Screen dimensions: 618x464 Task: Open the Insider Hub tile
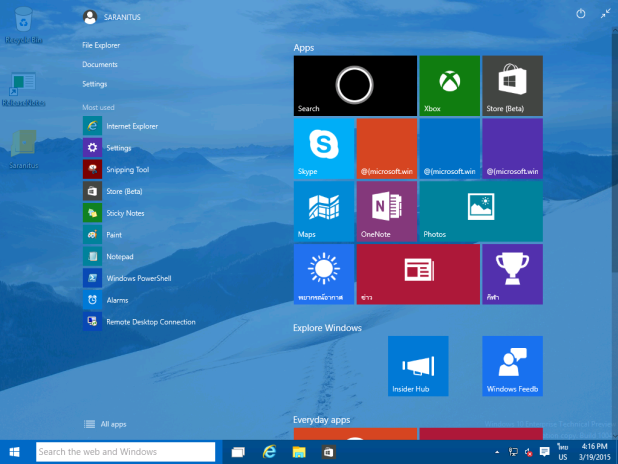click(x=418, y=366)
